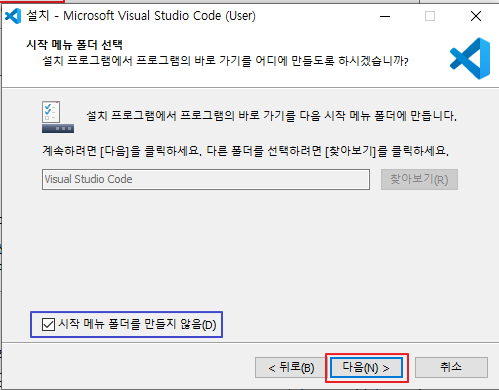The height and width of the screenshot is (390, 499).
Task: Close the setup window
Action: pos(476,16)
